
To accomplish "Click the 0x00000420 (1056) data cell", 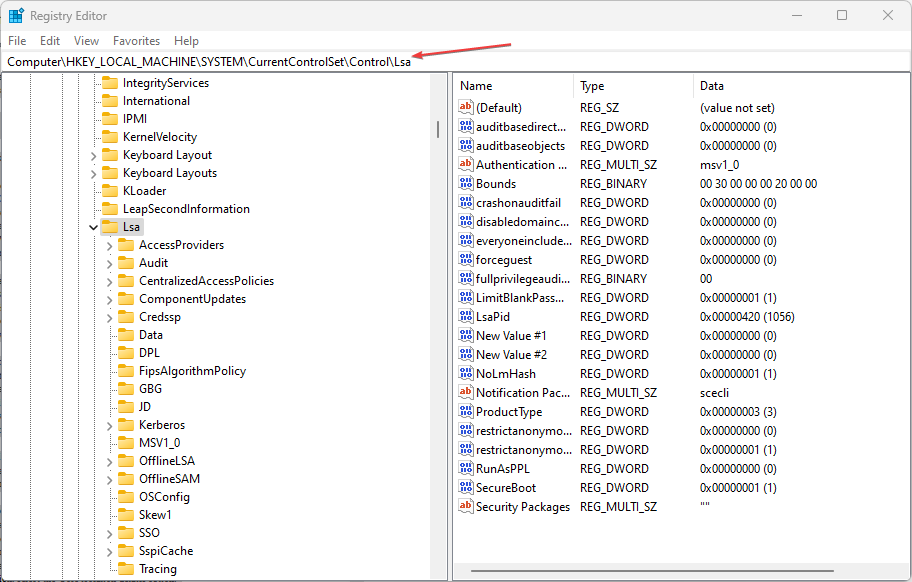I will (747, 316).
